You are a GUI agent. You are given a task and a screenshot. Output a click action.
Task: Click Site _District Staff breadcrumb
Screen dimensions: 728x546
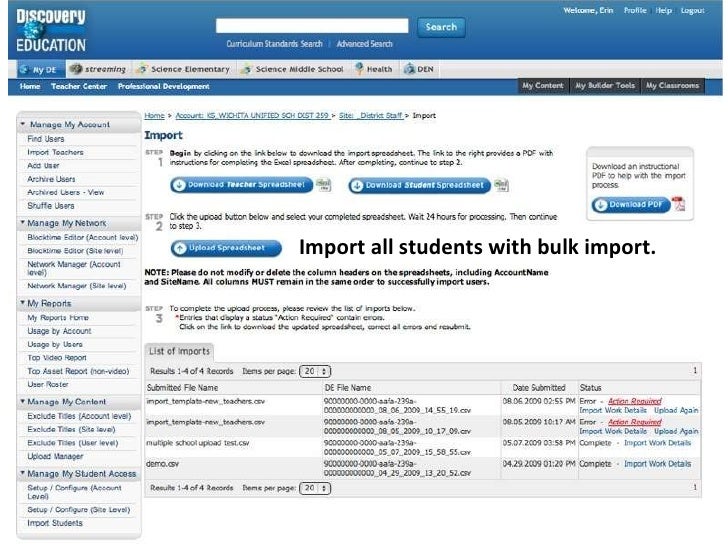(x=370, y=116)
